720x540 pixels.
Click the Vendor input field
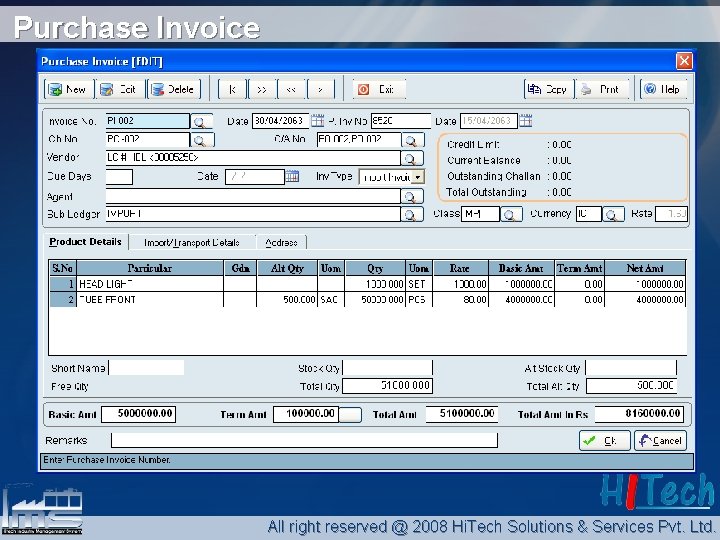[x=253, y=158]
